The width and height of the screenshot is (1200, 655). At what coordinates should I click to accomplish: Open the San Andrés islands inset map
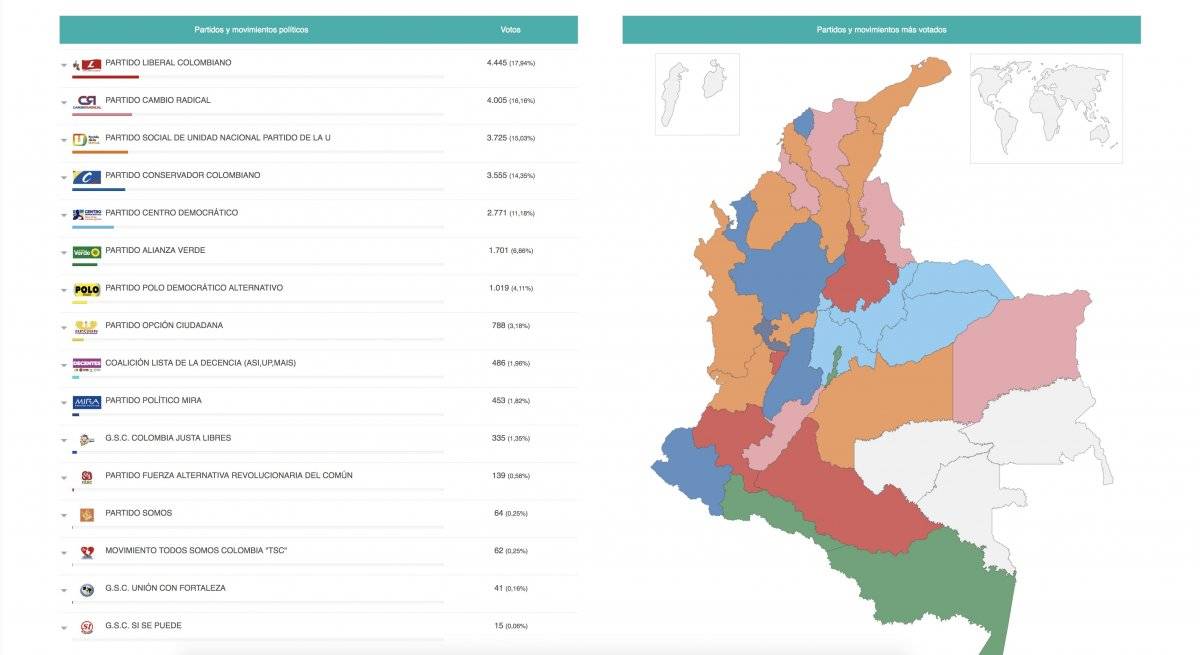coord(697,95)
